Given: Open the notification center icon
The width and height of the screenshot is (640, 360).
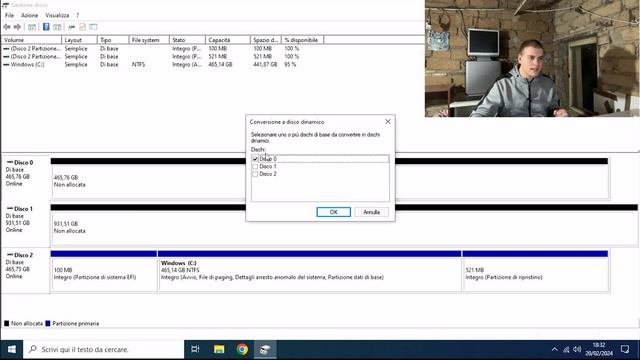Looking at the screenshot, I should coord(625,349).
